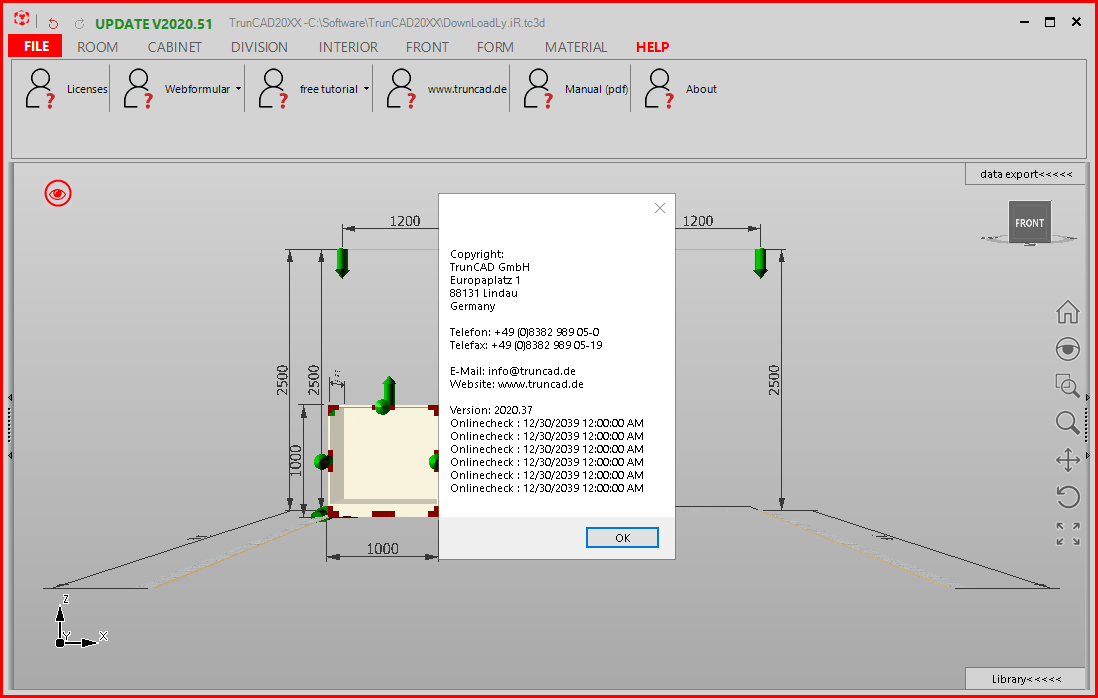Expand the data export panel
Screen dimensions: 1098x698
coord(1024,174)
